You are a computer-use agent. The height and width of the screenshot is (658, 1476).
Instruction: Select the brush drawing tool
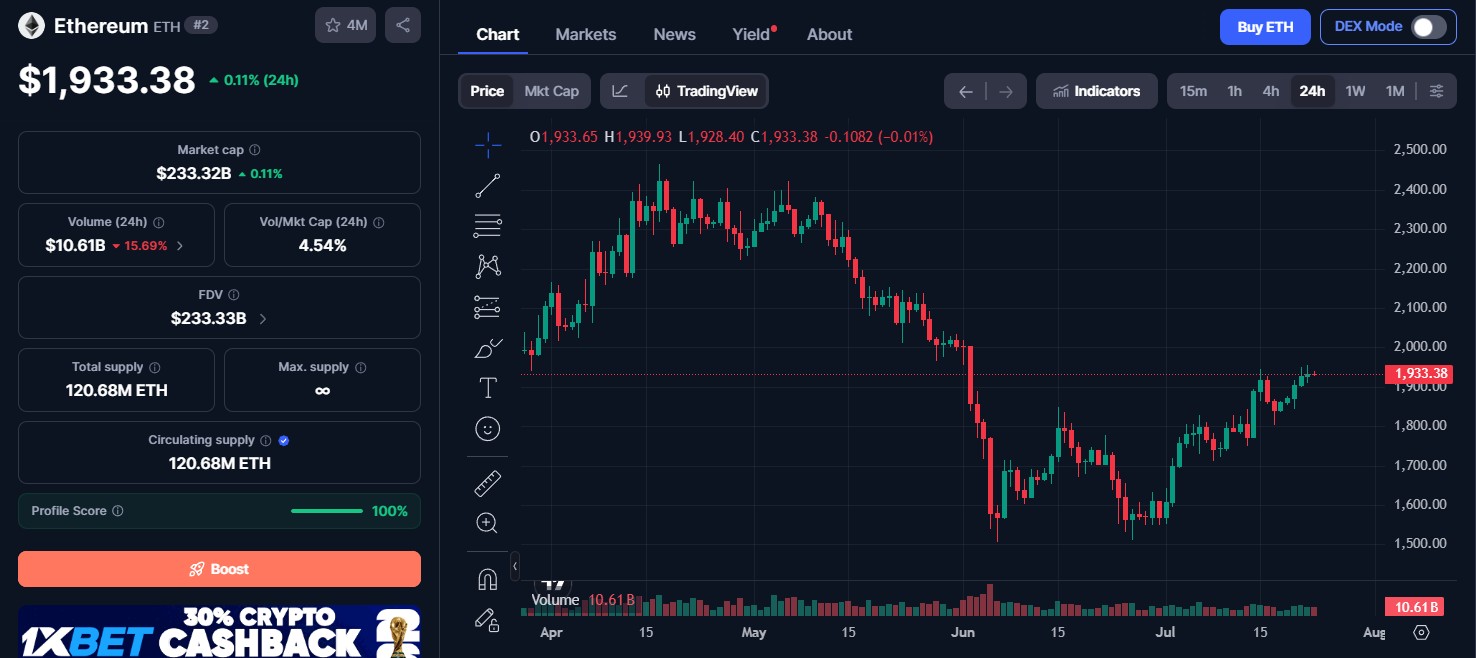click(x=488, y=348)
